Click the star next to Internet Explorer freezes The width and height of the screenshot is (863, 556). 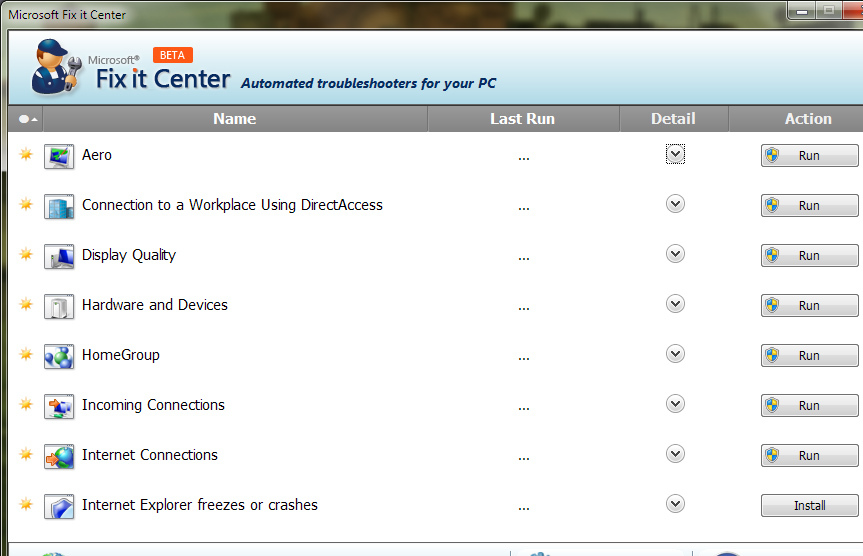(26, 504)
